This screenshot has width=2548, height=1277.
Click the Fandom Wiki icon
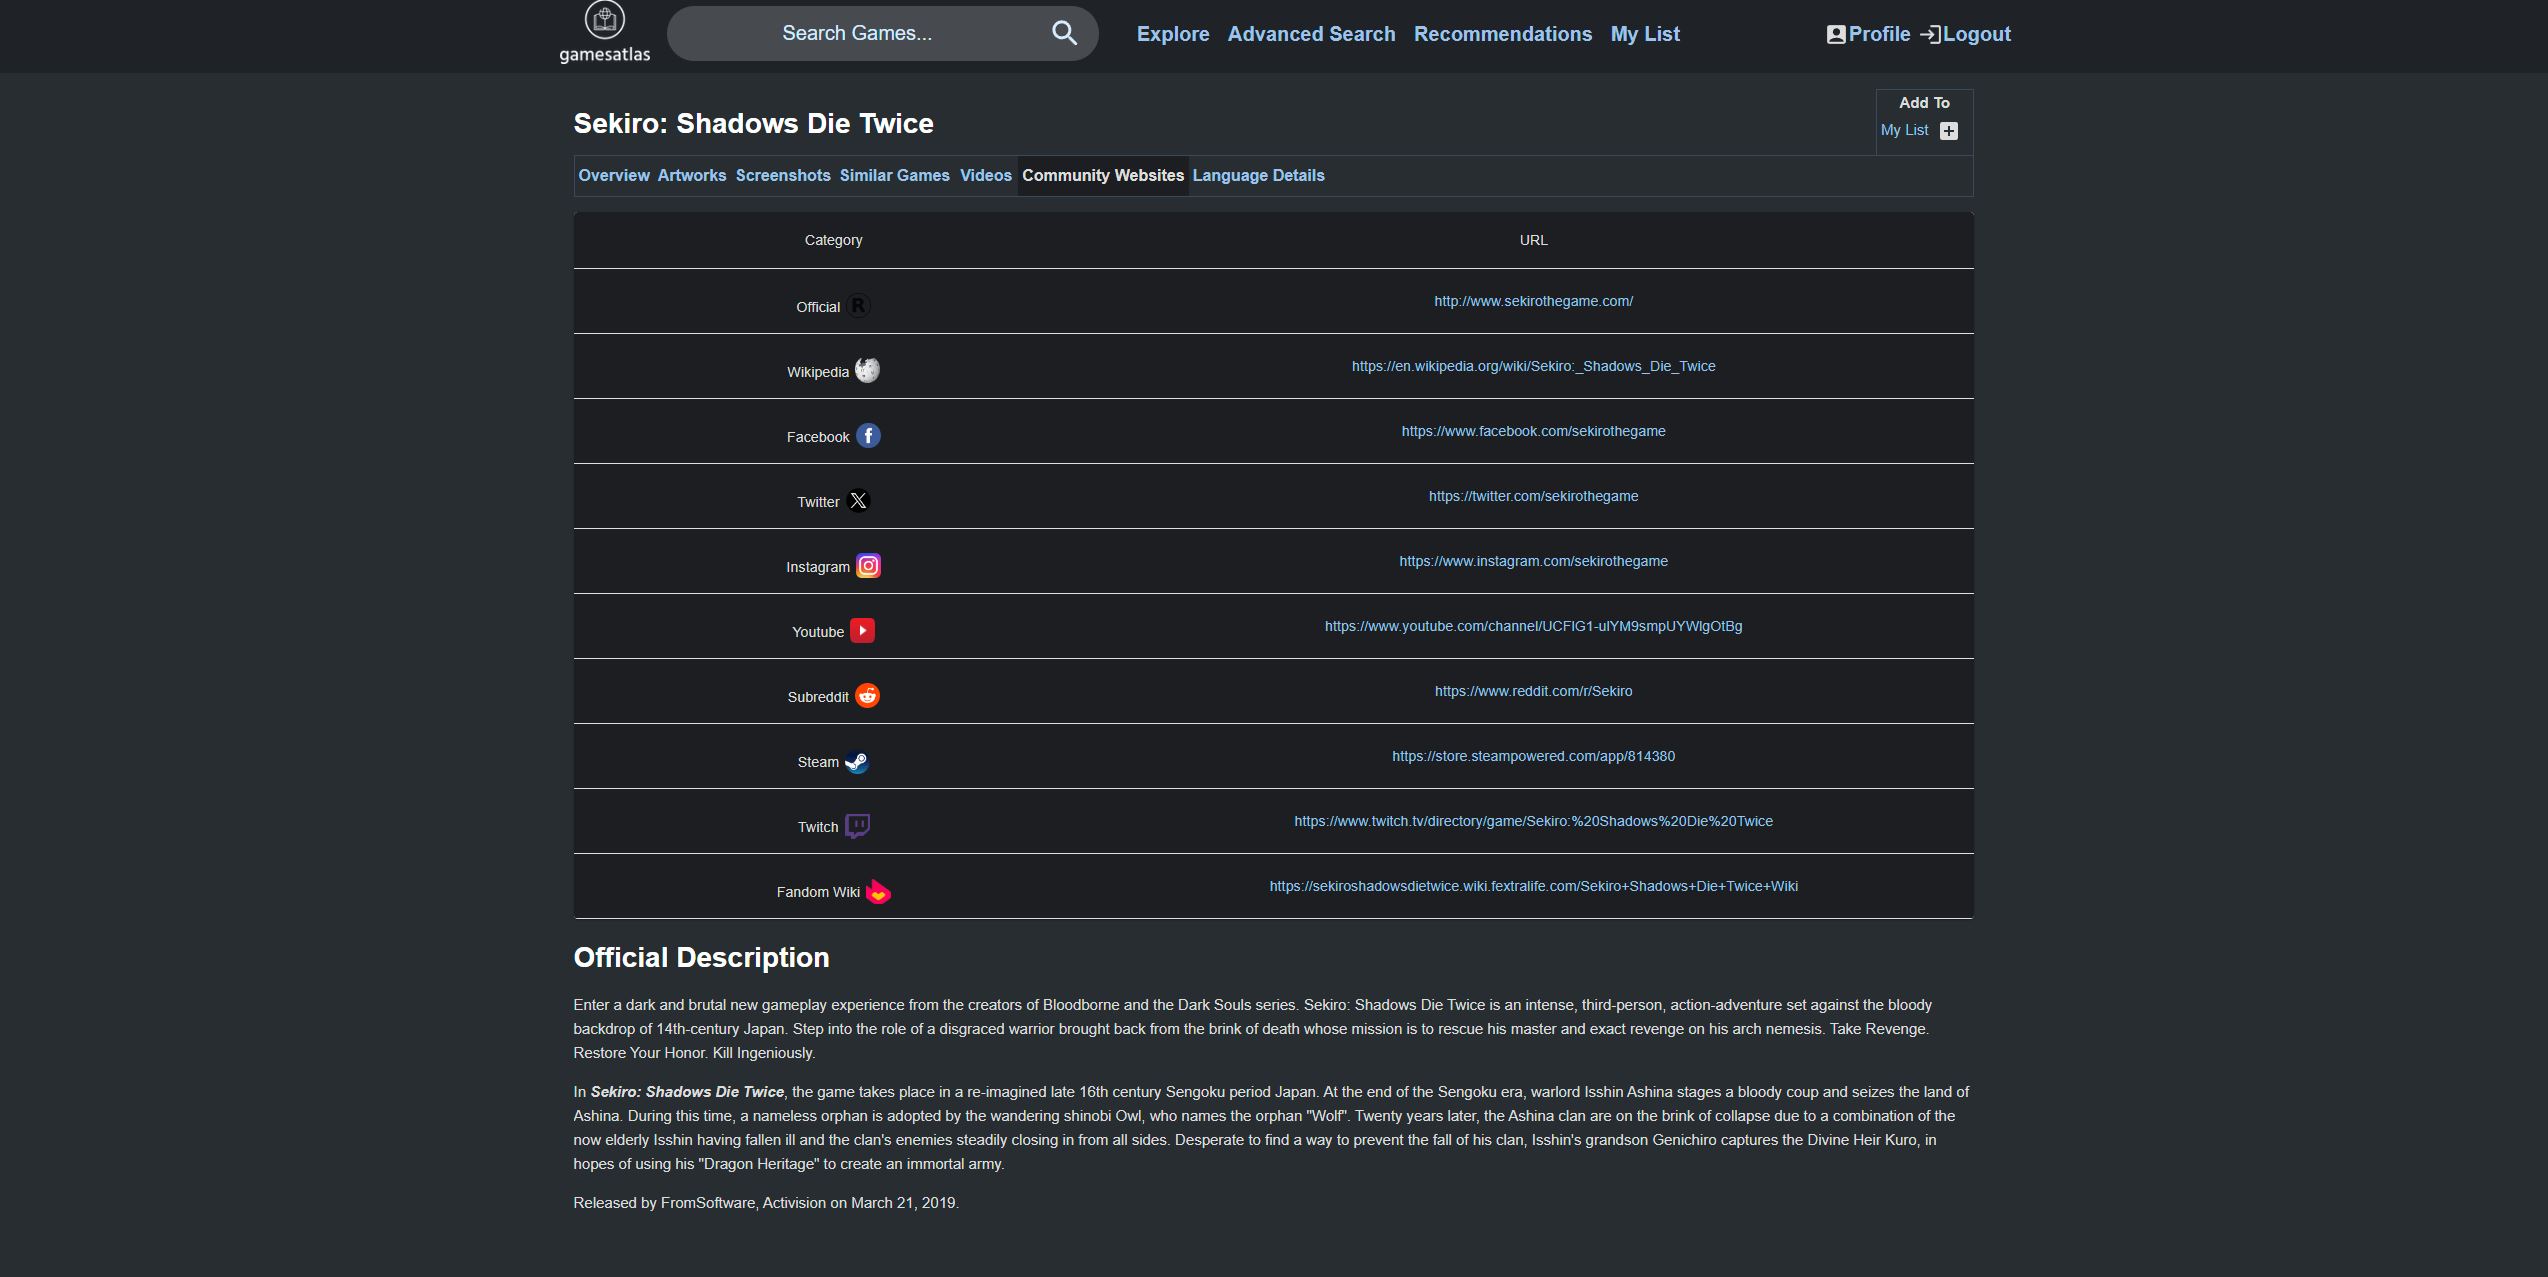tap(878, 892)
